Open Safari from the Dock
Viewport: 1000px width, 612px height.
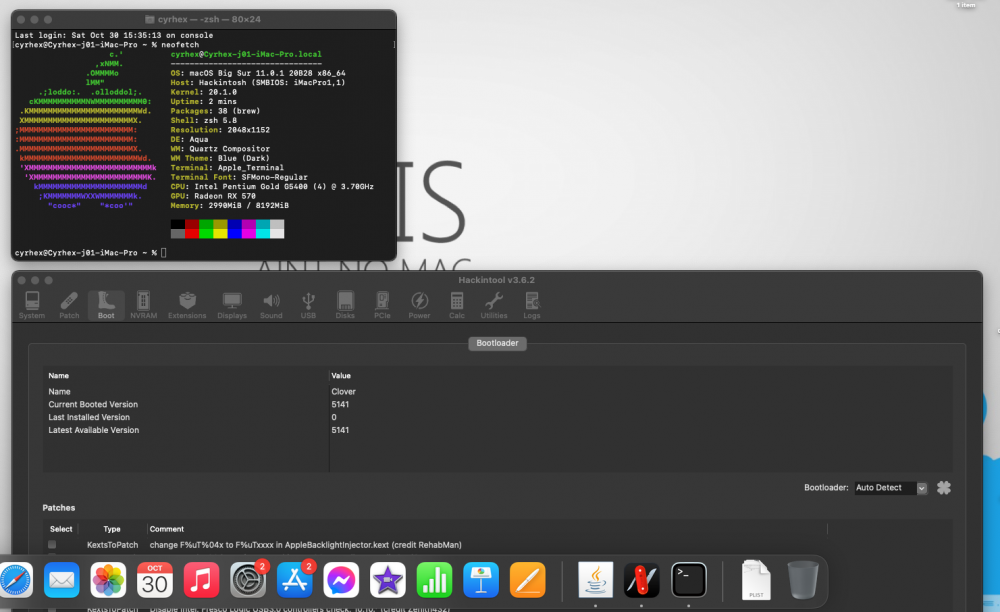point(15,580)
